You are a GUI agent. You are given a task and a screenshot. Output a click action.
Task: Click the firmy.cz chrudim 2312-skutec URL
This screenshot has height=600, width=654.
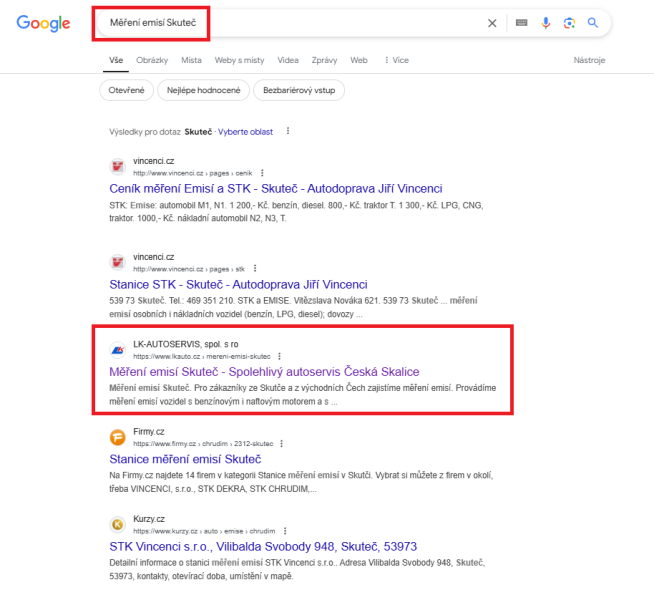click(x=203, y=444)
